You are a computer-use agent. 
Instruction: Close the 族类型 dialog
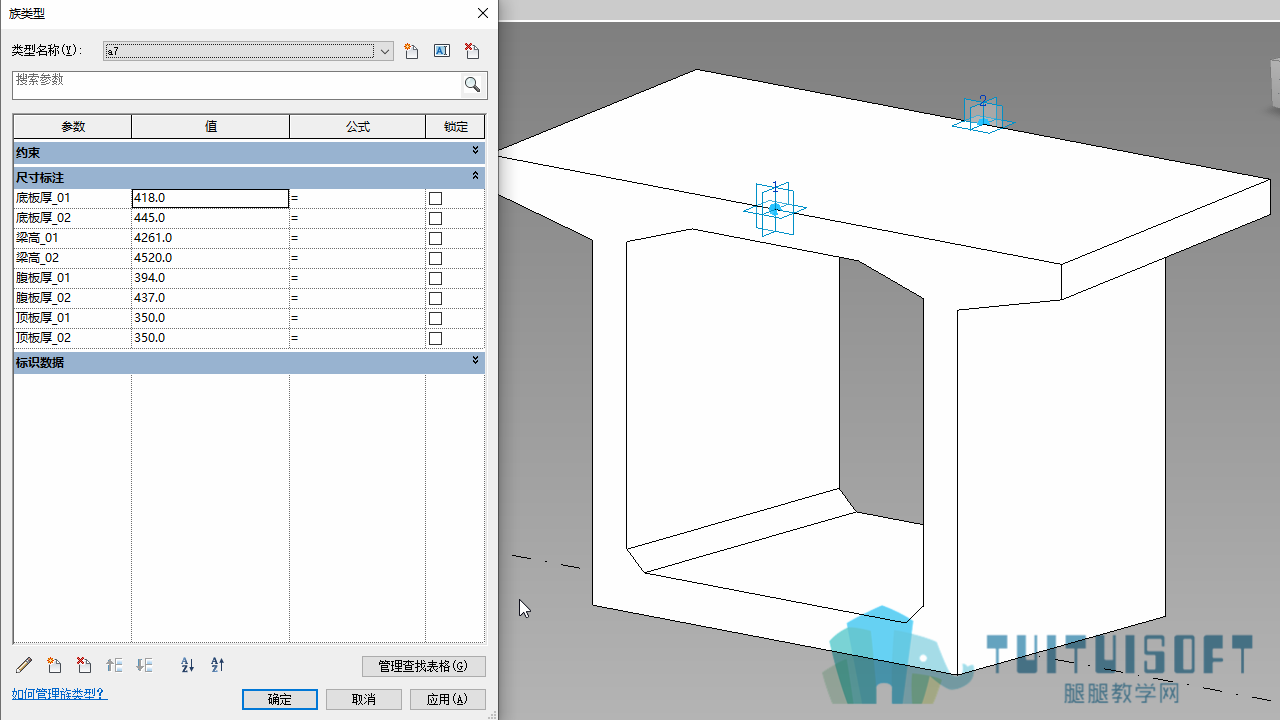pyautogui.click(x=483, y=13)
